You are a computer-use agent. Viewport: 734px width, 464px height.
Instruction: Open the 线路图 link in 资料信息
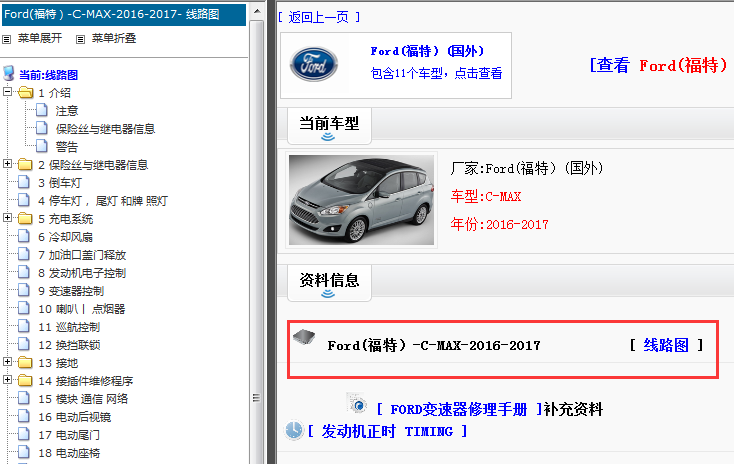coord(666,345)
